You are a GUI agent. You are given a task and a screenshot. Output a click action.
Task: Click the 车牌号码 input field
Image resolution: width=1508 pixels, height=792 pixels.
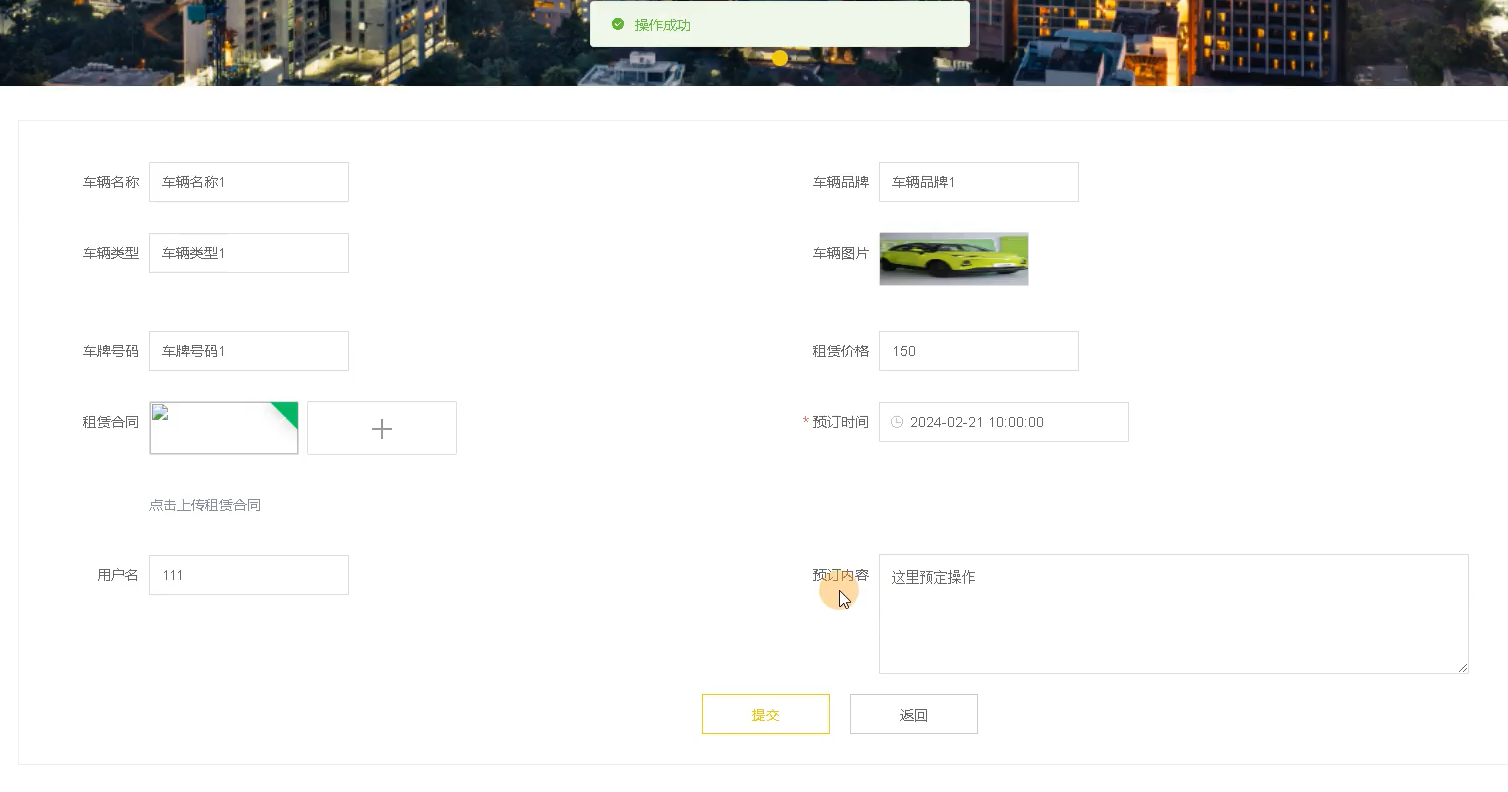click(x=249, y=351)
